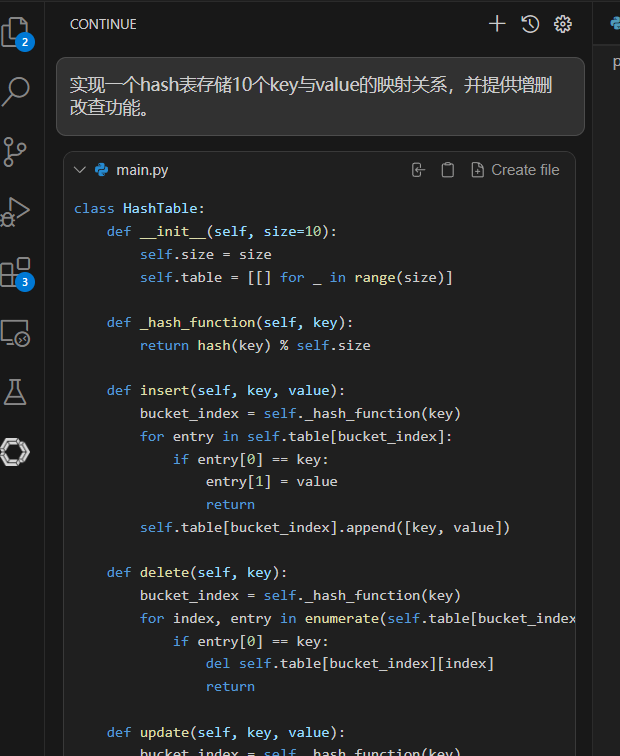The image size is (620, 756).
Task: Click the 'def delete(self, key):' line
Action: click(x=197, y=572)
